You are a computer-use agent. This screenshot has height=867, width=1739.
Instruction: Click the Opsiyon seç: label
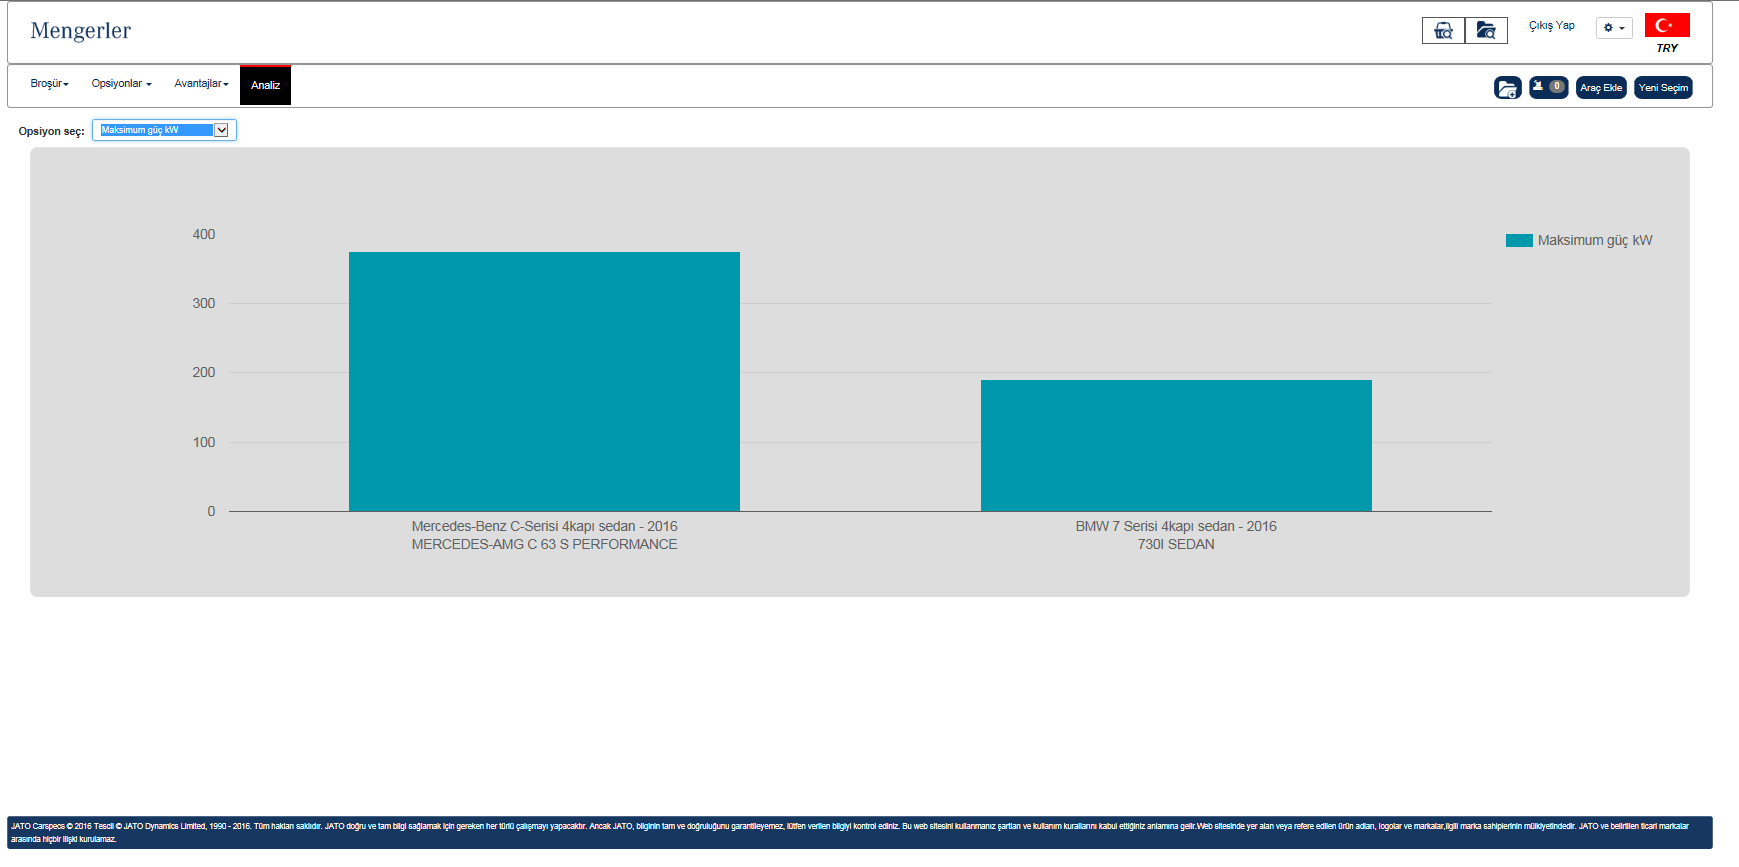click(x=51, y=132)
